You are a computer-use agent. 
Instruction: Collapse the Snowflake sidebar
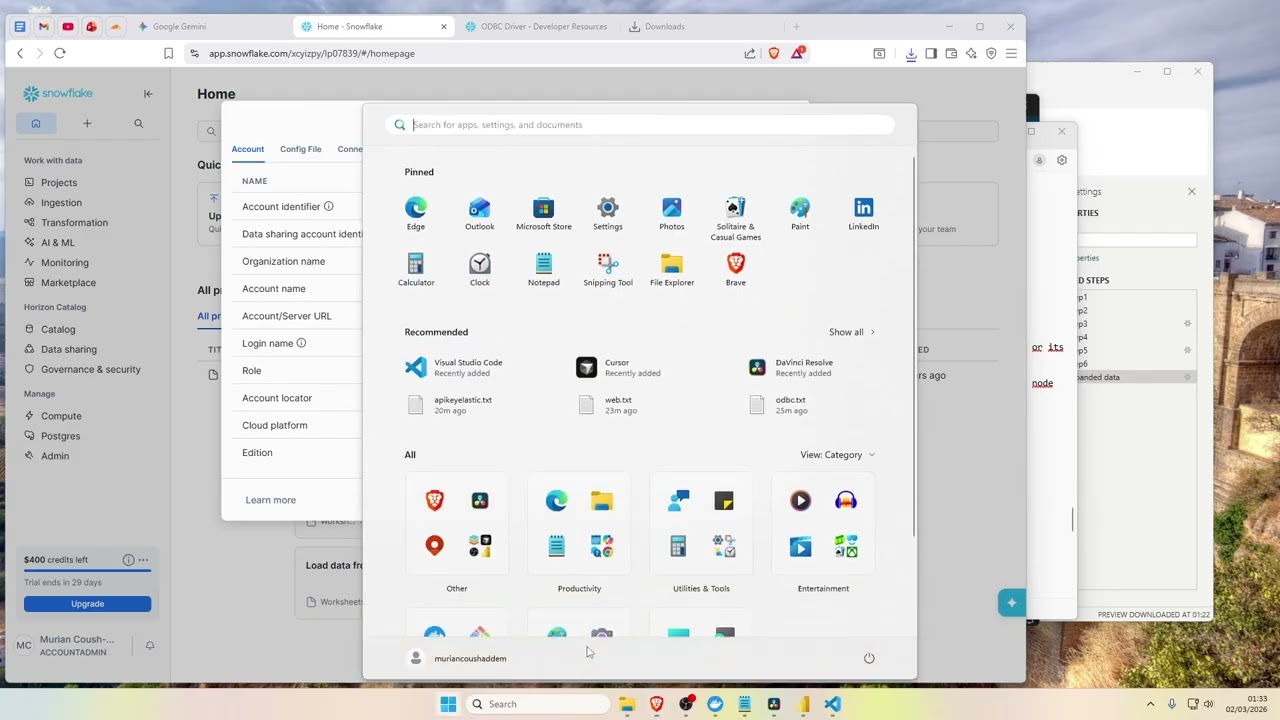[148, 94]
